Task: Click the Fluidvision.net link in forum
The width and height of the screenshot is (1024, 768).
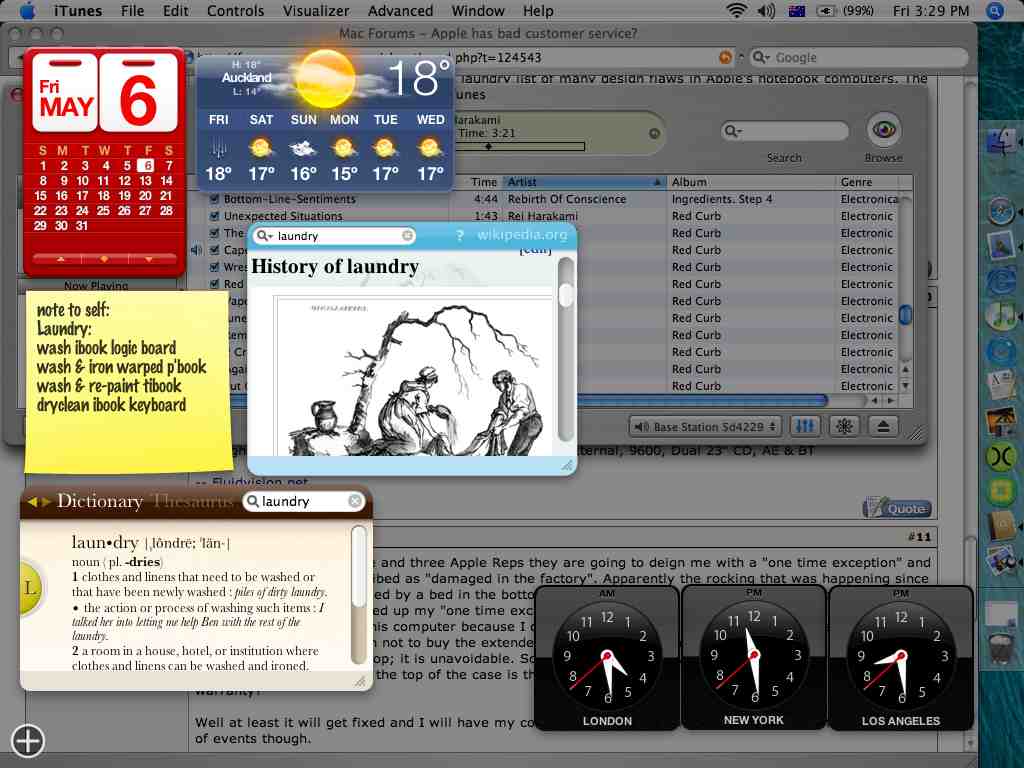Action: [260, 483]
